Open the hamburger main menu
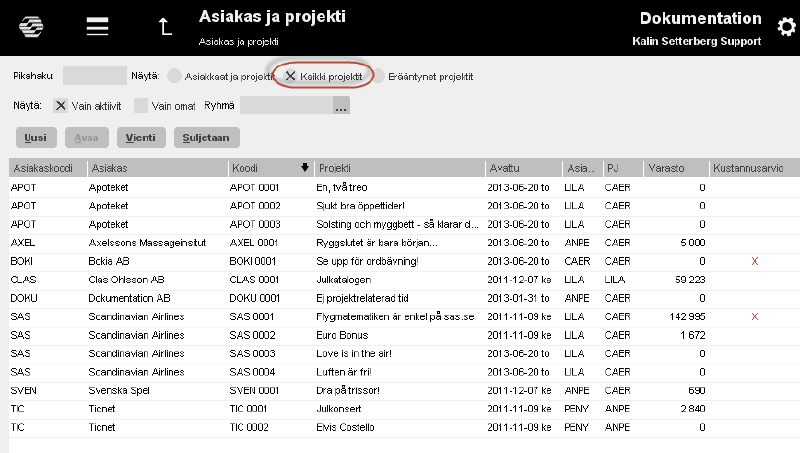 (97, 26)
